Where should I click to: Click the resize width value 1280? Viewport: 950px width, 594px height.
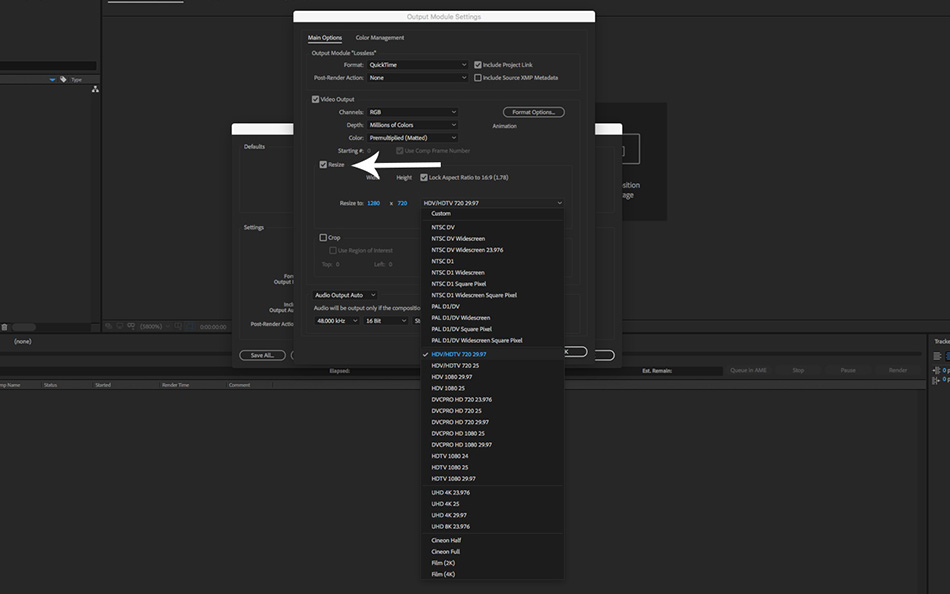373,203
